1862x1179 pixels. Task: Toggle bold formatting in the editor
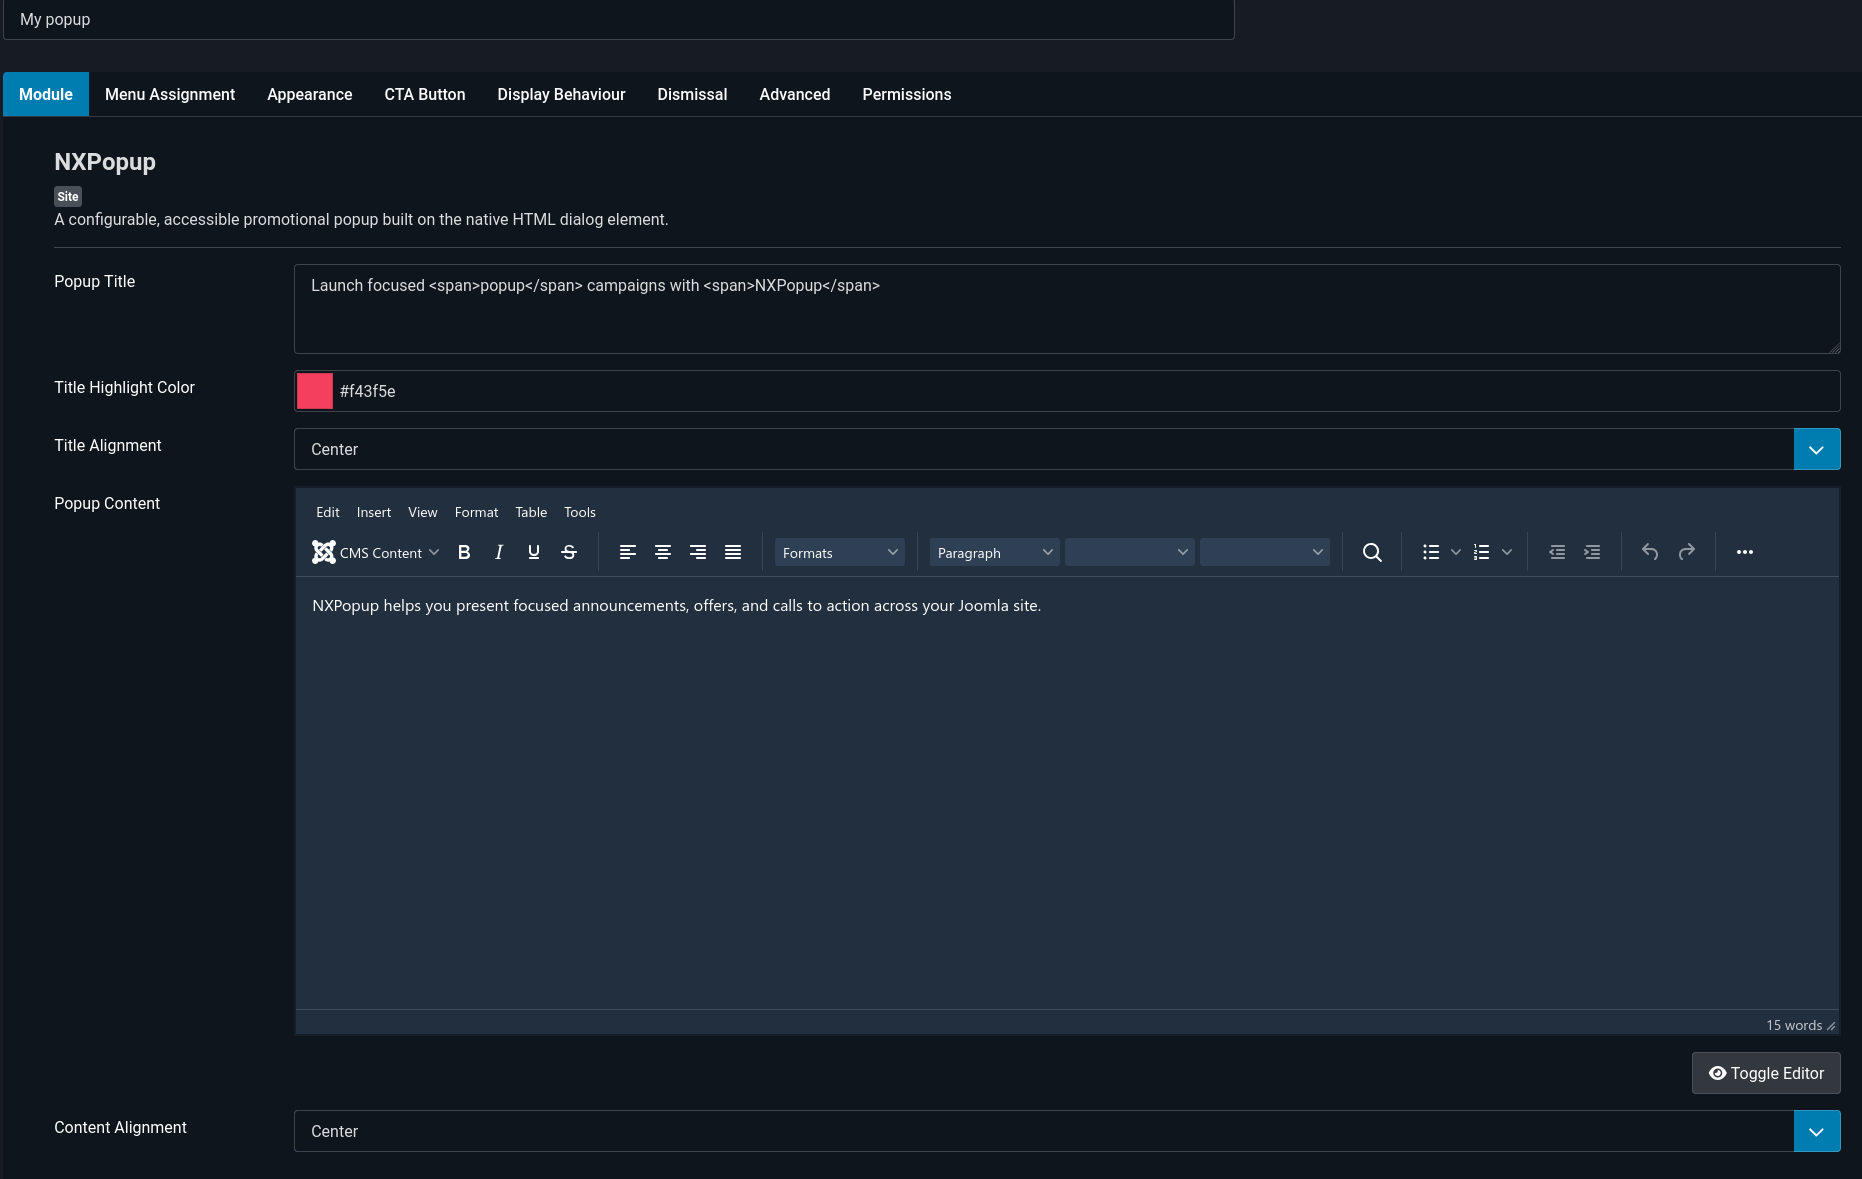[464, 552]
